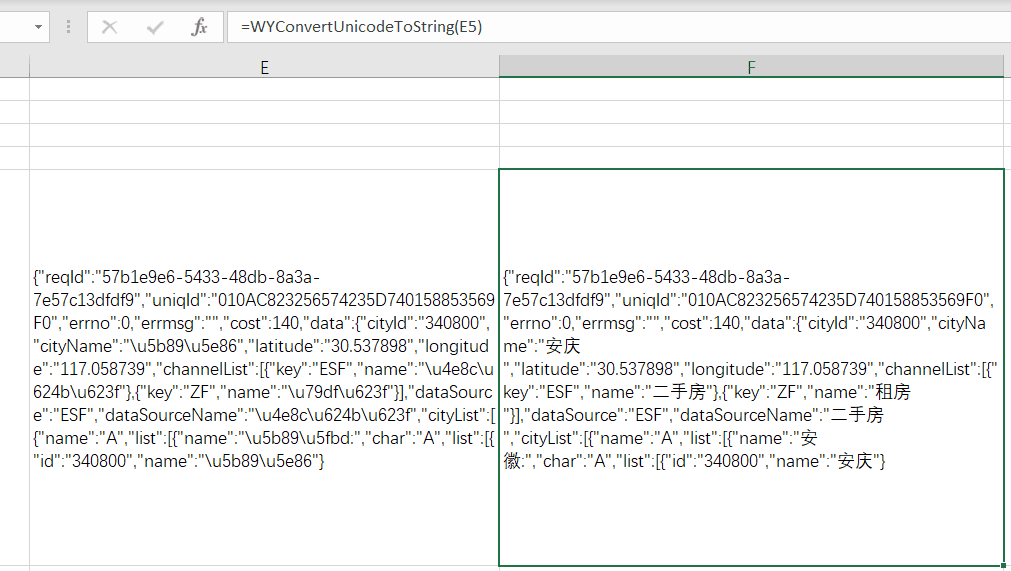Screen dimensions: 1011x571
Task: Click the fill handle of the selected cell F5
Action: point(1003,566)
